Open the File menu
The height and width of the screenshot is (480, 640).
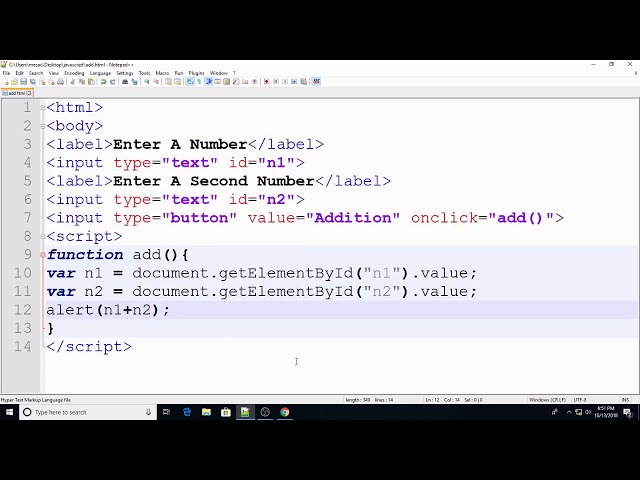click(x=6, y=73)
